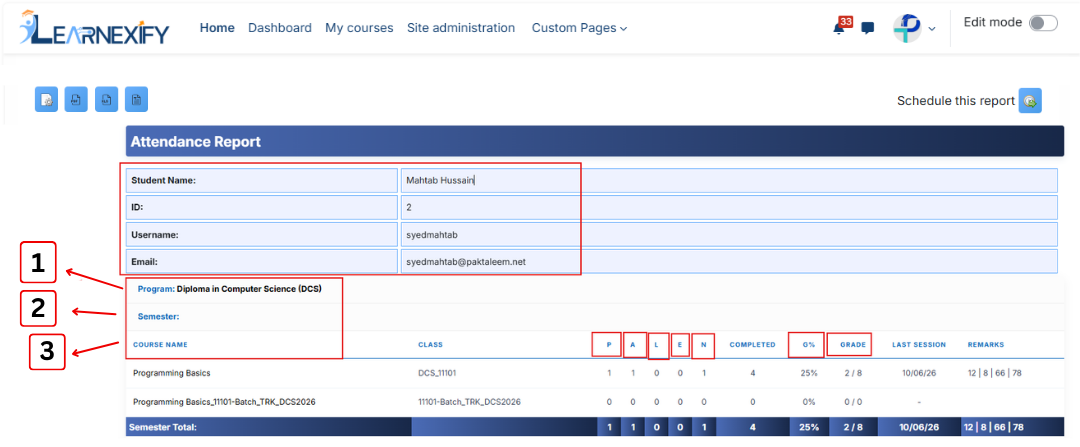Click the Student Name field with Mahtab Hussain
Viewport: 1080px width, 447px height.
tap(729, 180)
